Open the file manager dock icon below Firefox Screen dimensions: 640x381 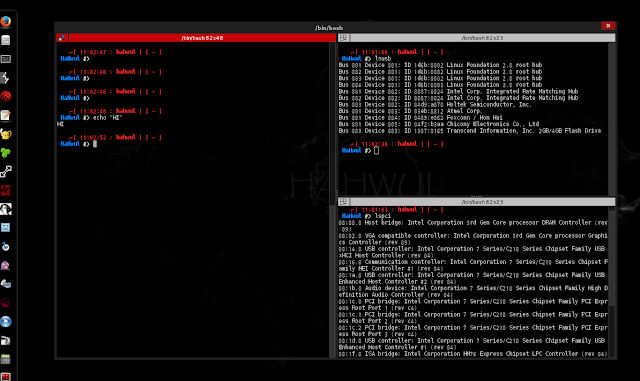pos(5,40)
